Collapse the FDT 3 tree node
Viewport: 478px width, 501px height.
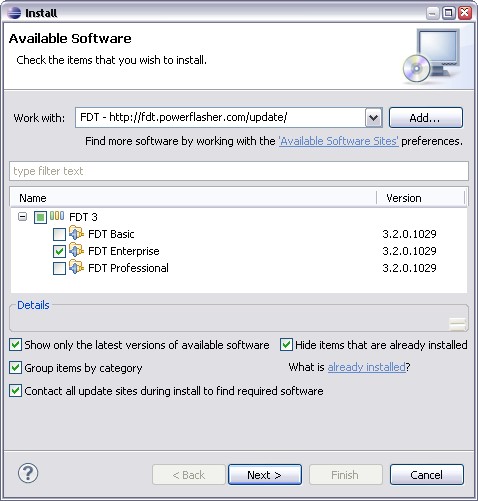click(x=22, y=217)
